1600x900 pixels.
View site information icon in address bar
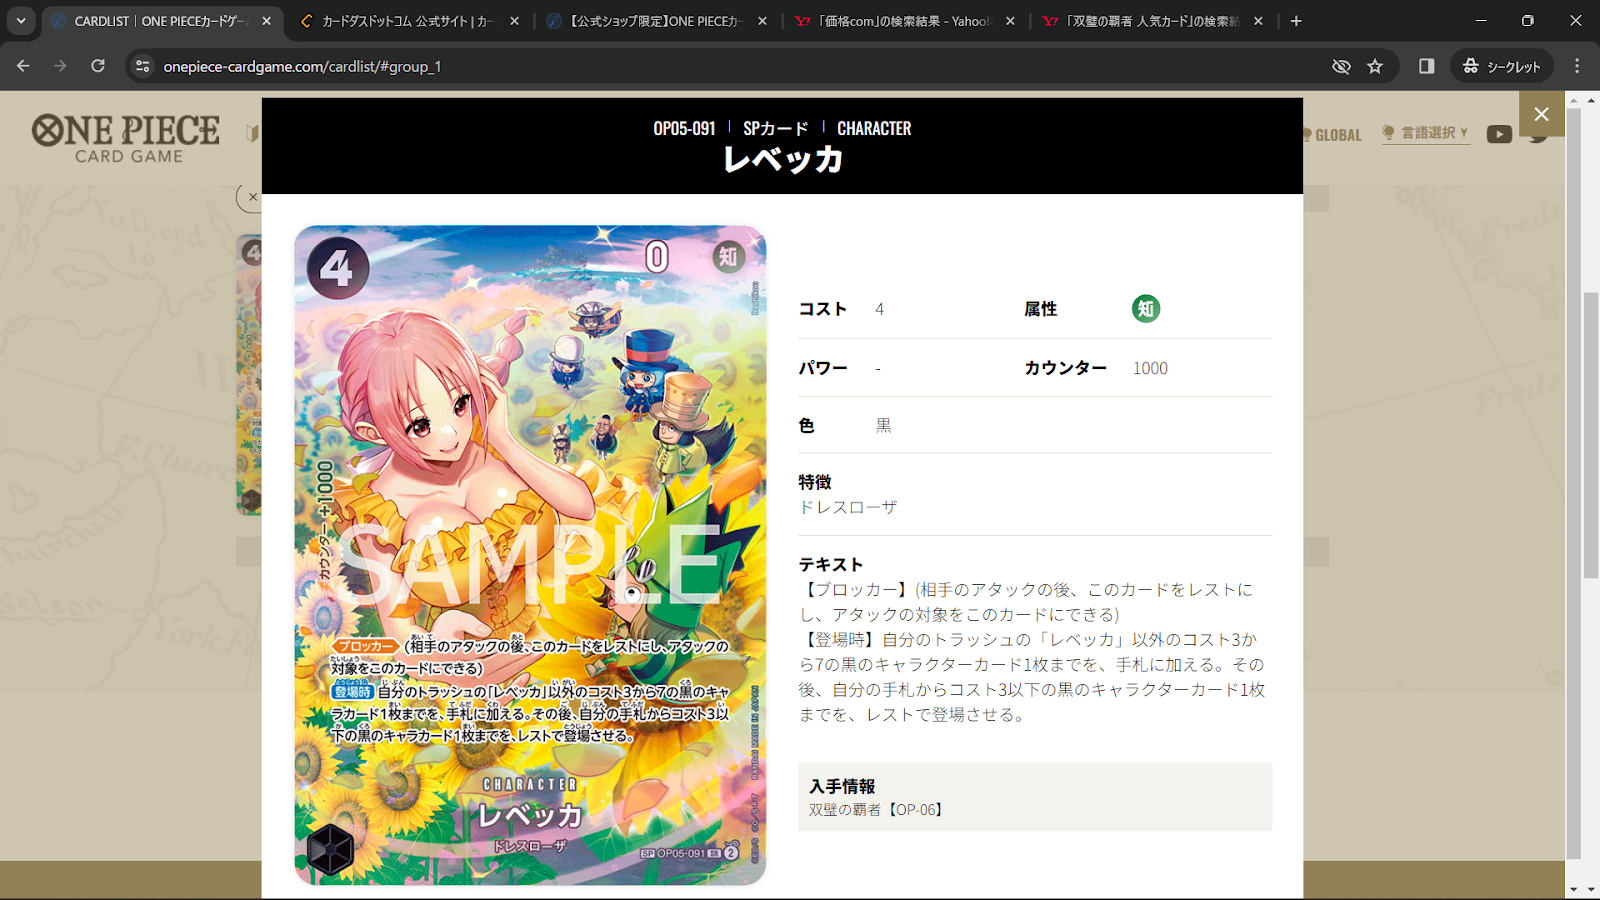click(143, 66)
